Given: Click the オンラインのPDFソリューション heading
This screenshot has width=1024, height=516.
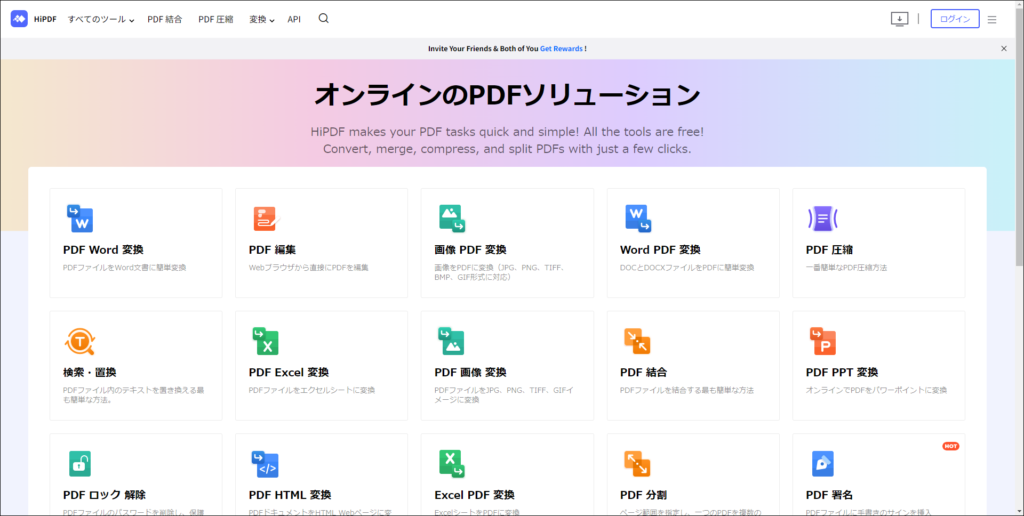Looking at the screenshot, I should point(507,95).
